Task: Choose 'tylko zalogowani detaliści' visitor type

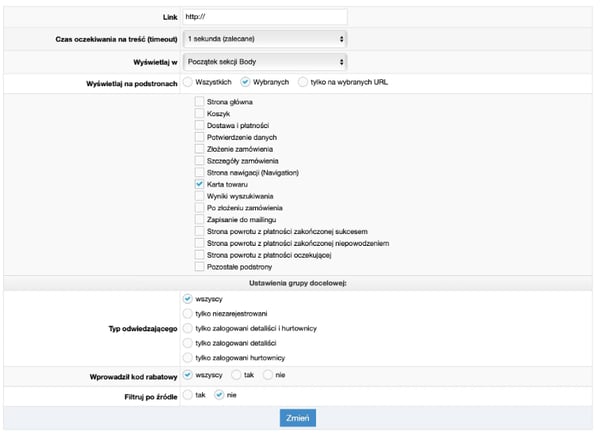Action: click(189, 343)
